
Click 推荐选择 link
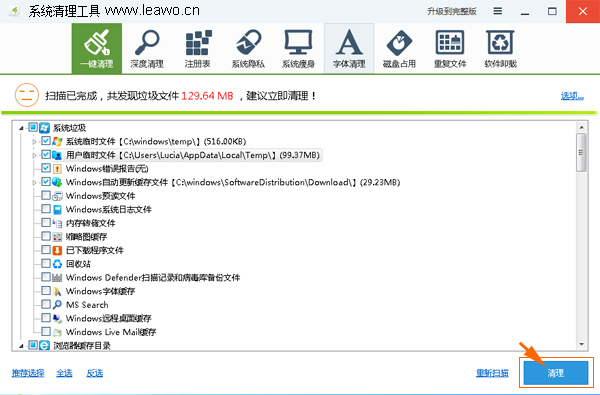tap(28, 373)
